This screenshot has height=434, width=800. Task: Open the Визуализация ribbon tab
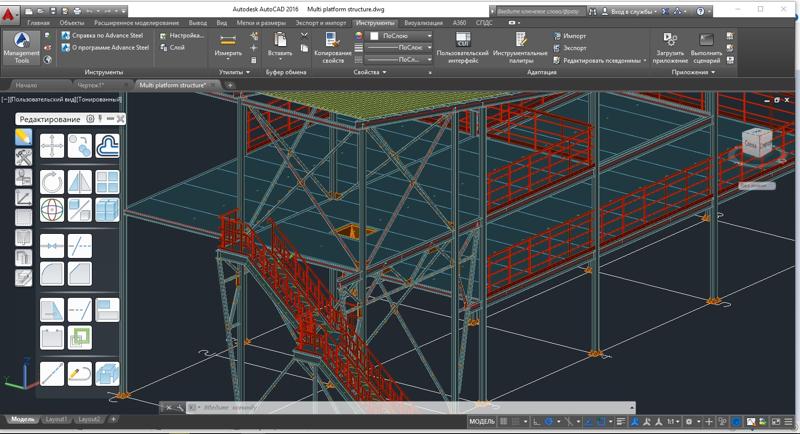423,23
